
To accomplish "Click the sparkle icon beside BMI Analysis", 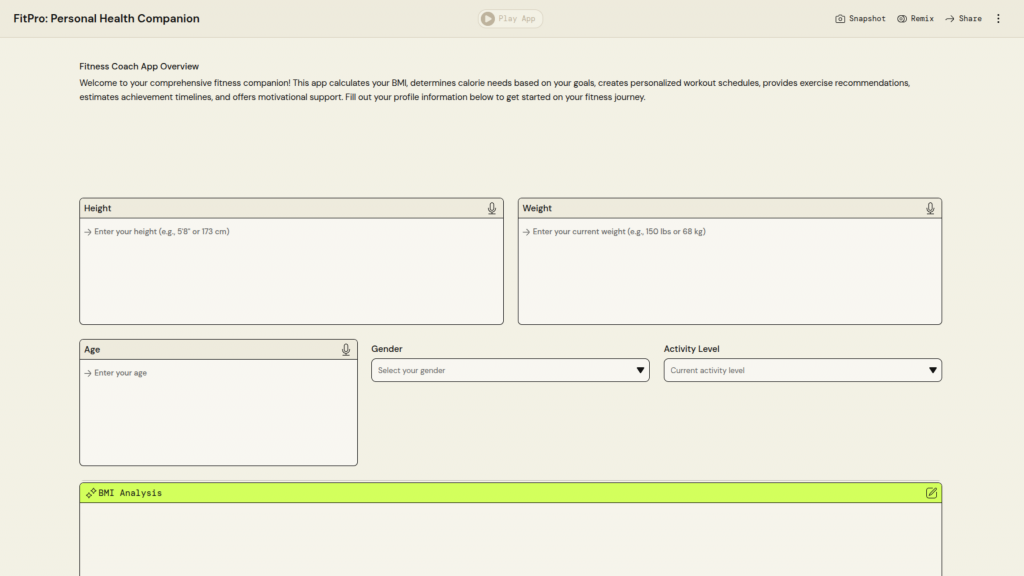I will click(x=90, y=493).
